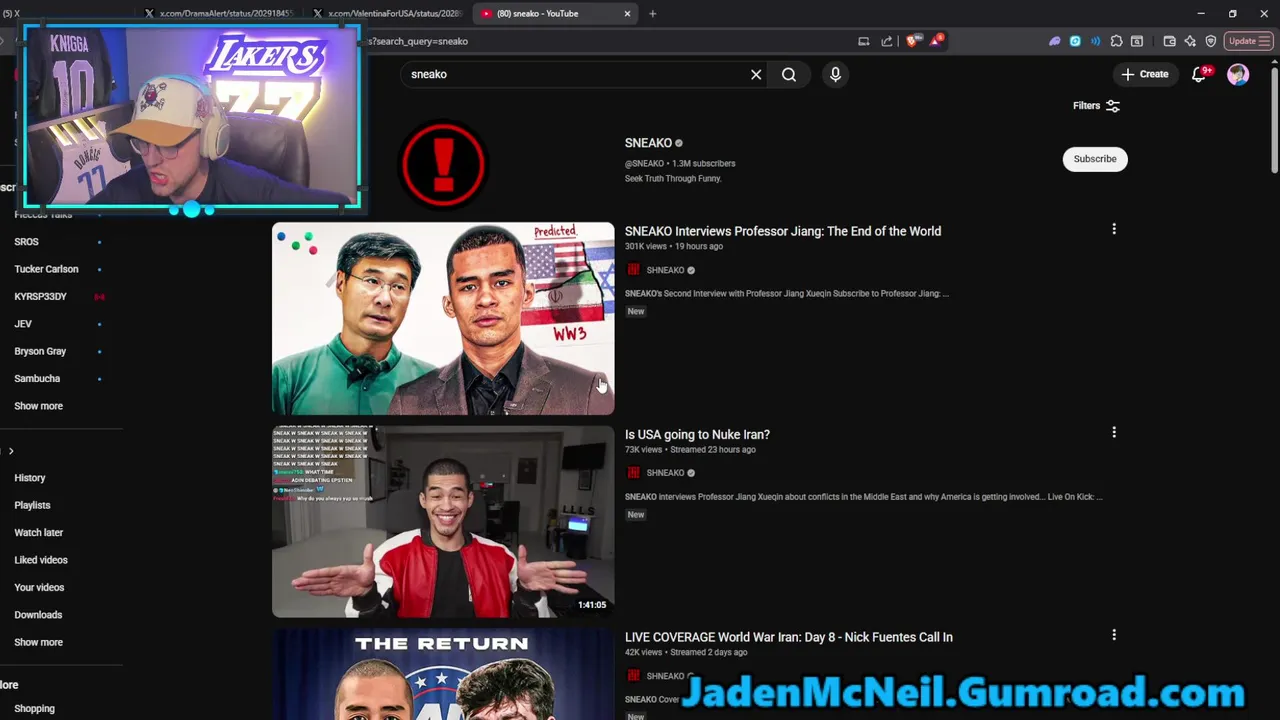
Task: Click the Brave VPN shield icon
Action: [x=1211, y=41]
